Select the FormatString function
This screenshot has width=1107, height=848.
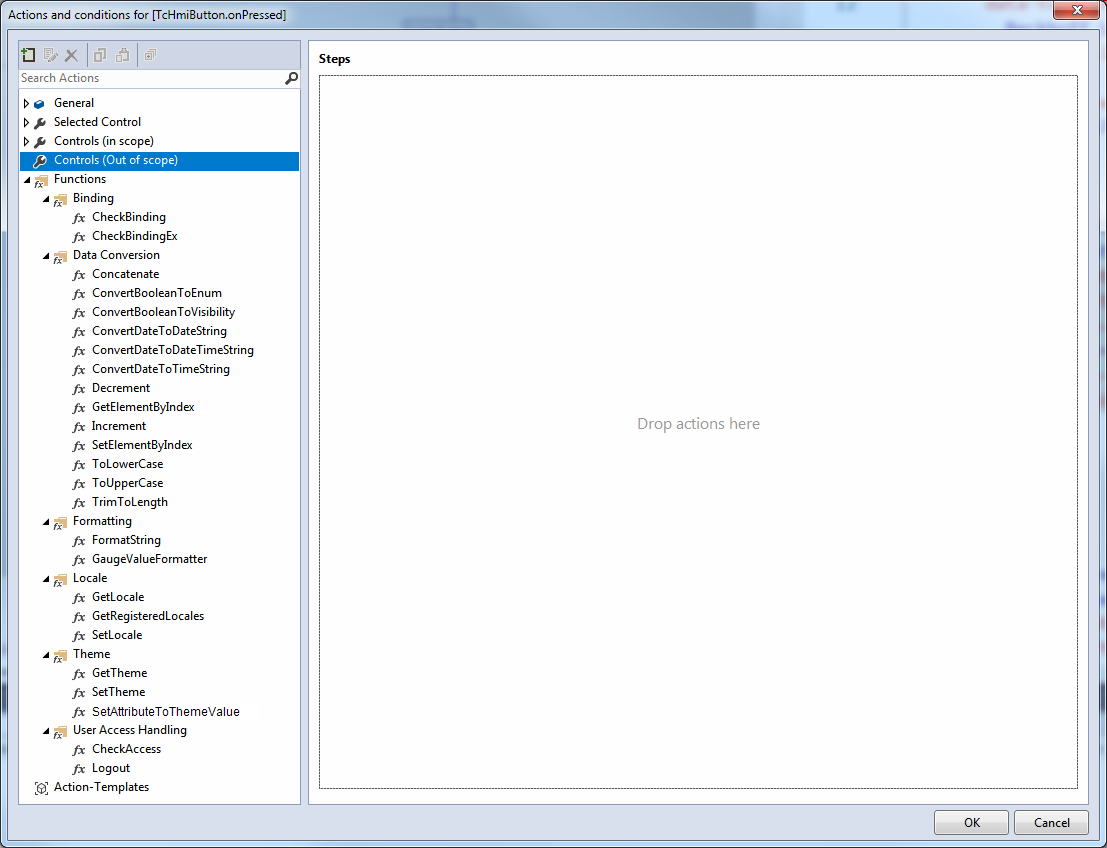(126, 541)
